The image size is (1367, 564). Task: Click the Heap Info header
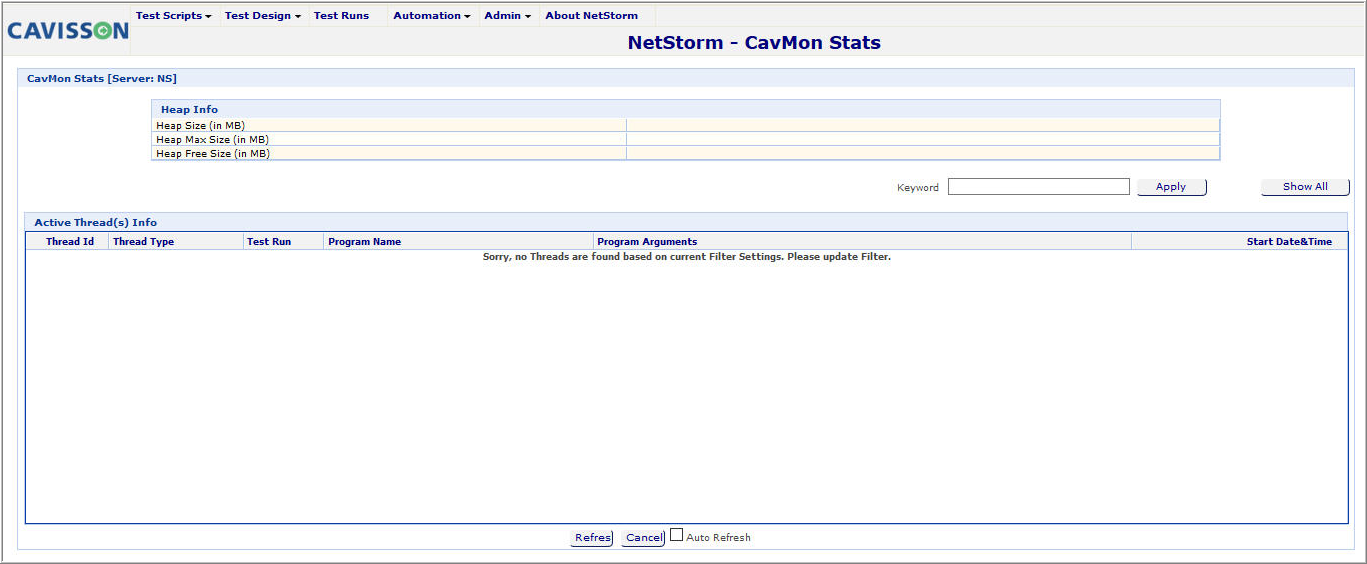tap(189, 110)
